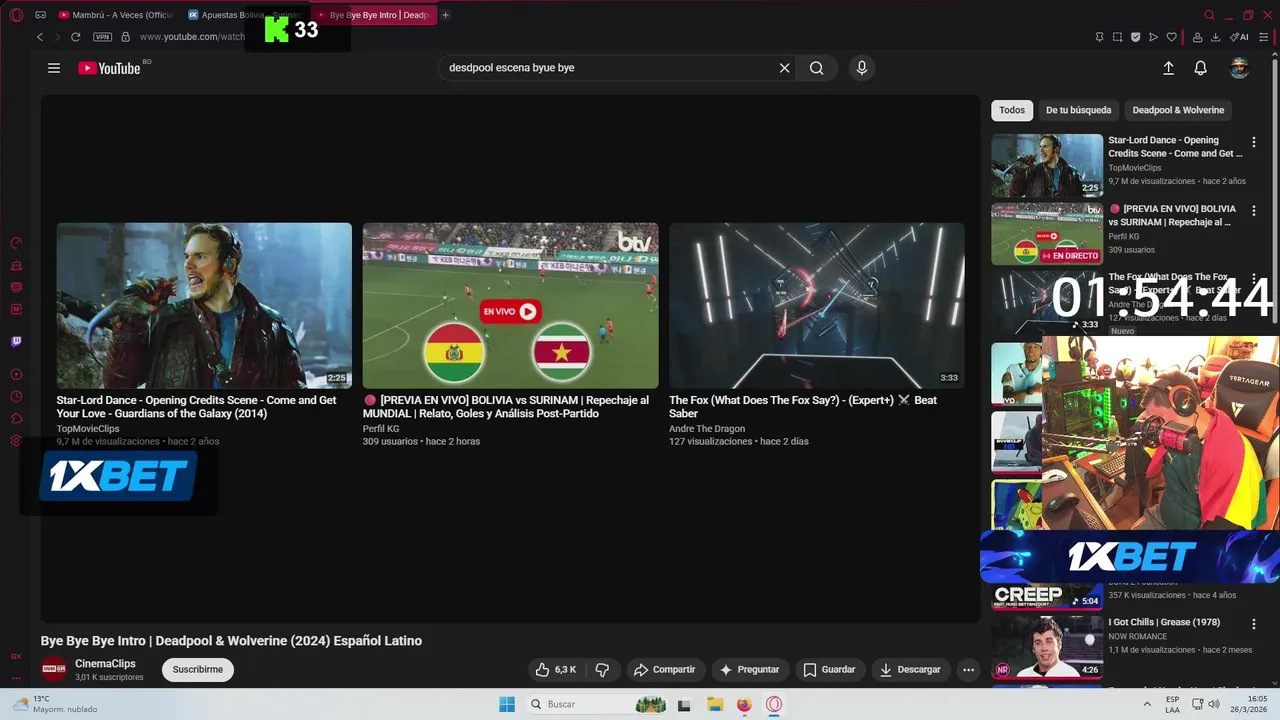The image size is (1280, 720).
Task: Open the YouTube account avatar menu
Action: click(x=1239, y=68)
